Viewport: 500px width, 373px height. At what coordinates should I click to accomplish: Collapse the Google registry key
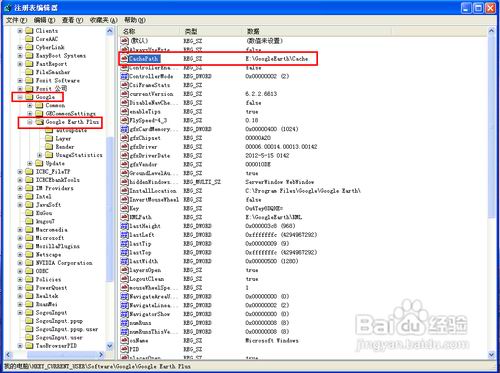(20, 97)
